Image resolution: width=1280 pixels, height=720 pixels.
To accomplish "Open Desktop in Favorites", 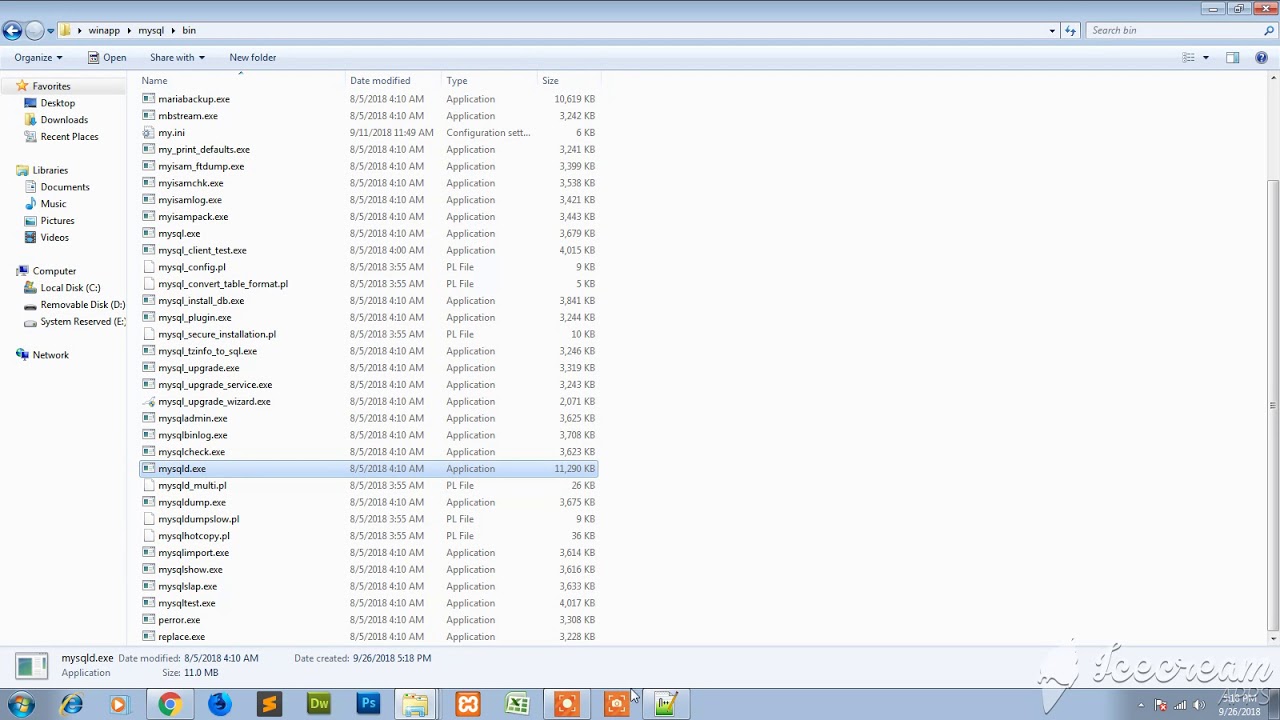I will tap(58, 103).
